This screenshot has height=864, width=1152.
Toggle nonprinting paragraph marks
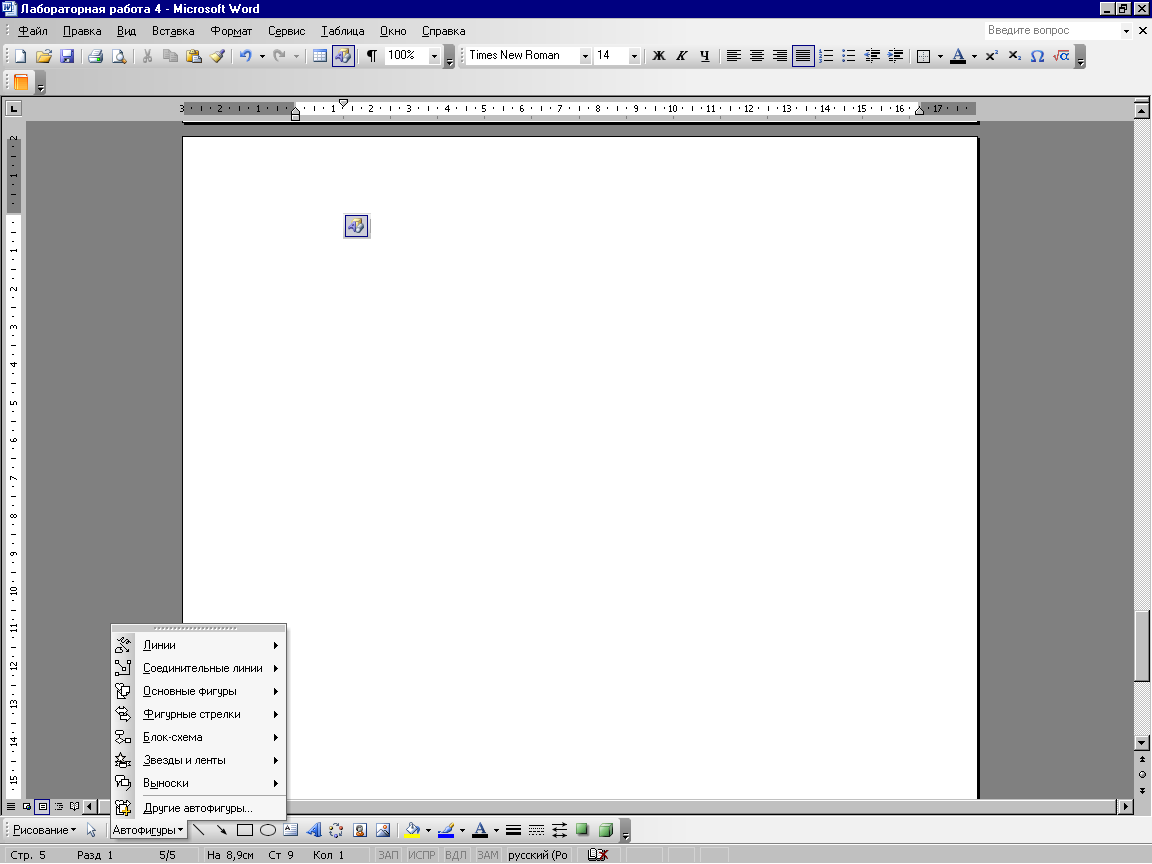(x=372, y=56)
